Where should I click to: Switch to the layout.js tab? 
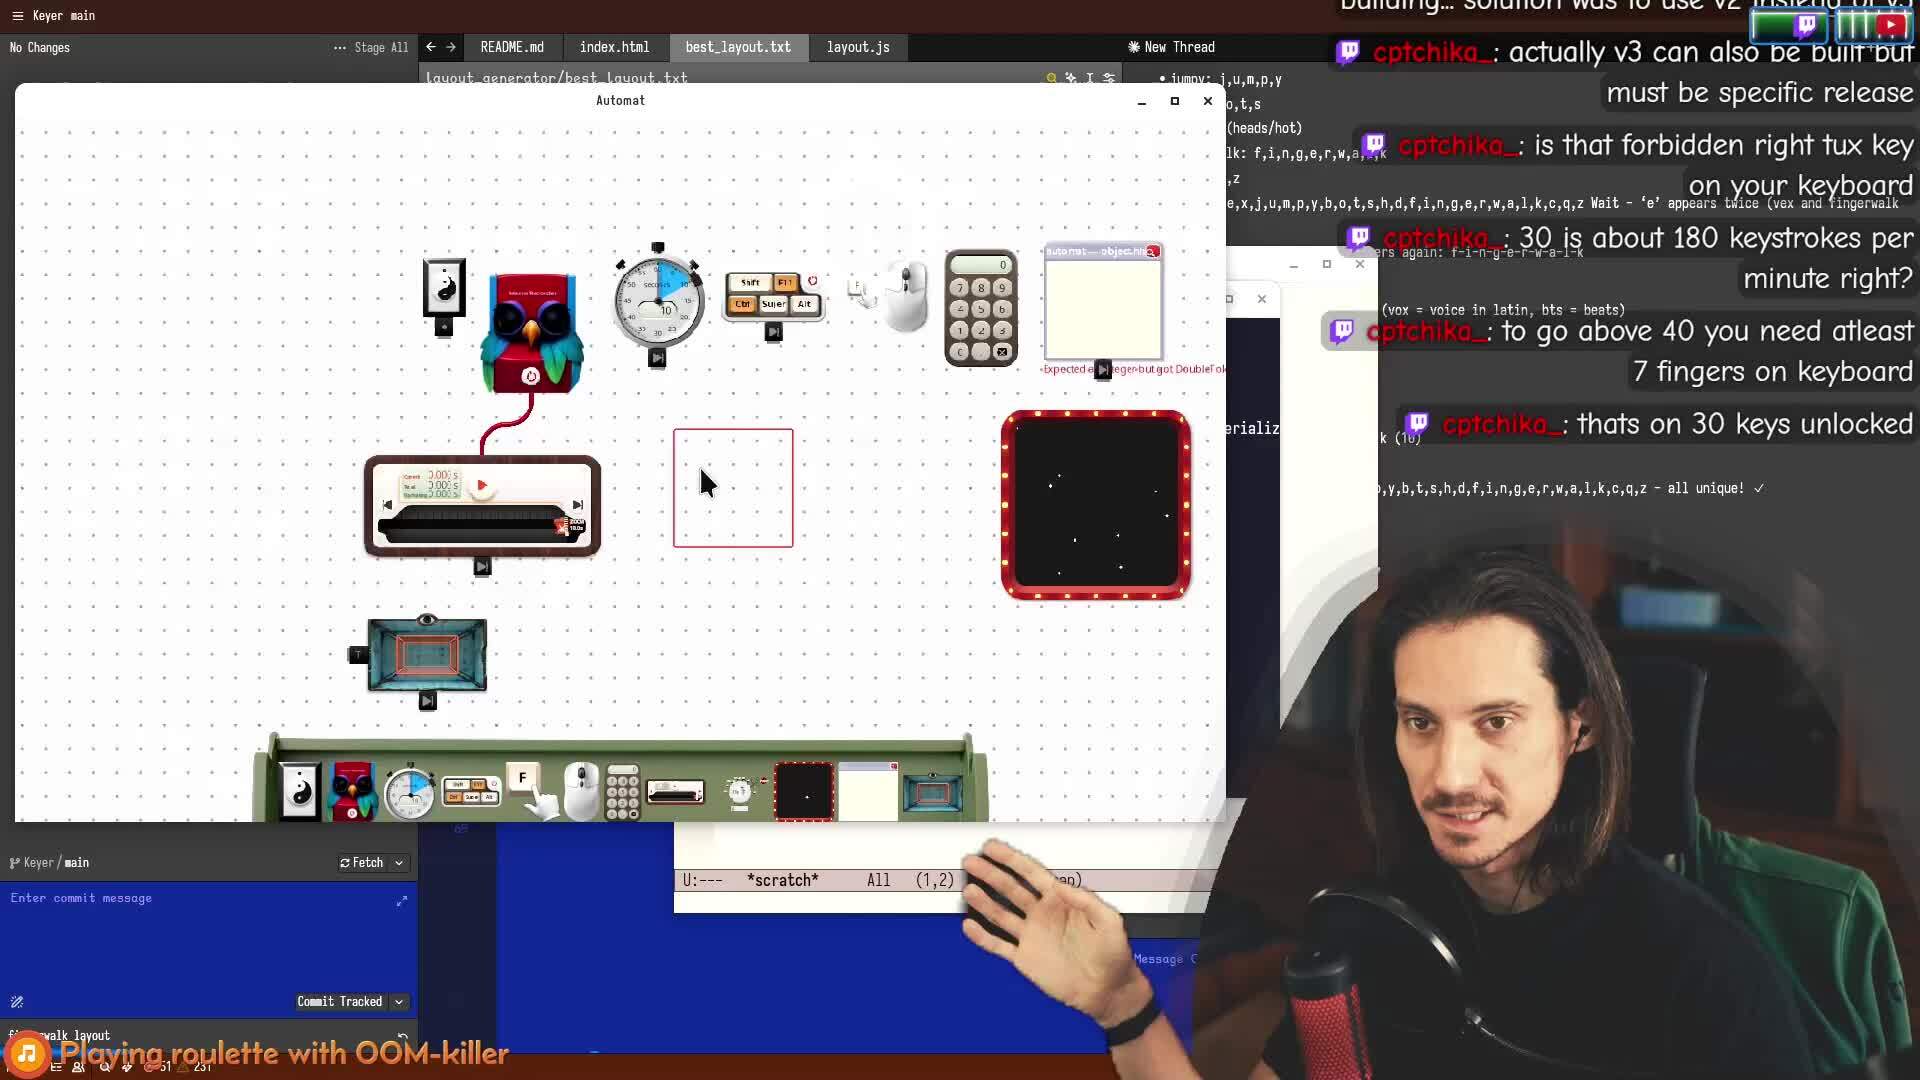(x=858, y=47)
